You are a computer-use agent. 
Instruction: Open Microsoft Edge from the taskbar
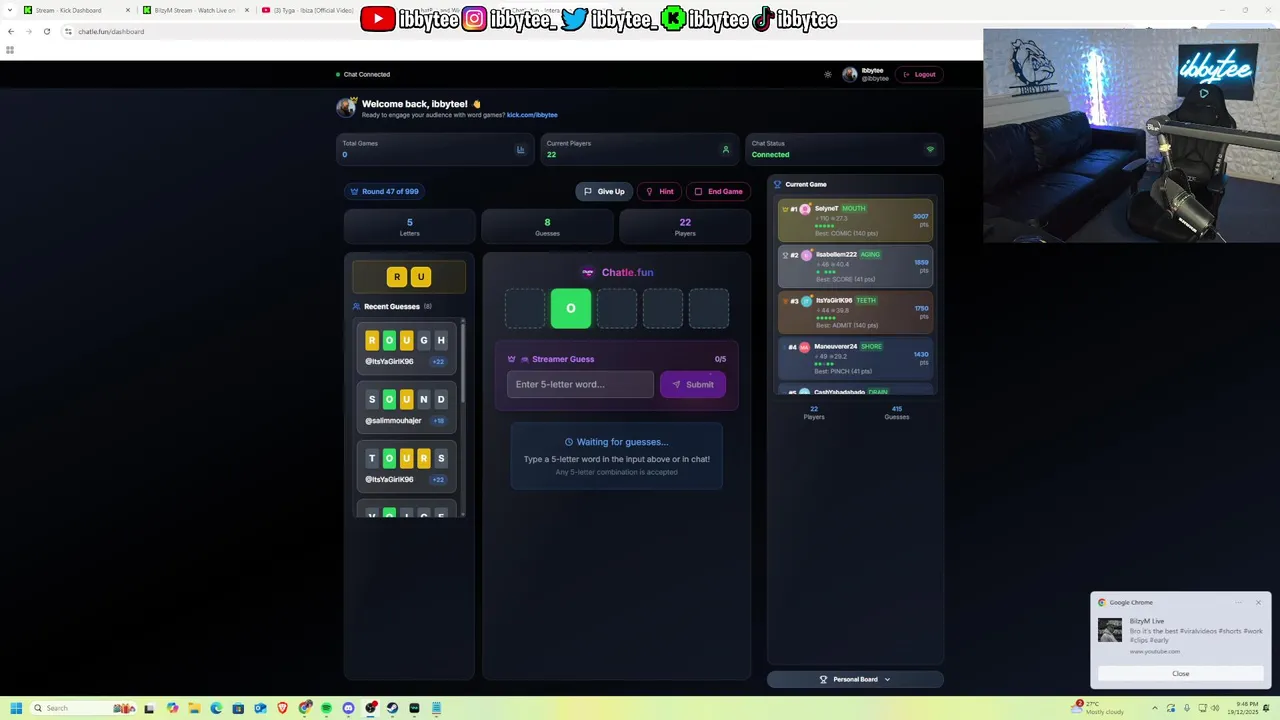point(216,708)
